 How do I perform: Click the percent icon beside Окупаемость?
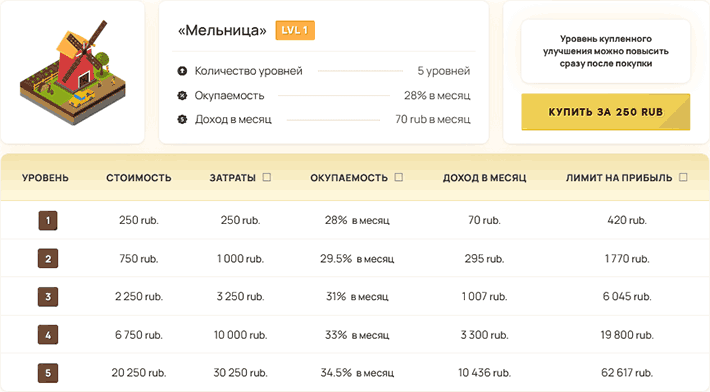click(182, 96)
